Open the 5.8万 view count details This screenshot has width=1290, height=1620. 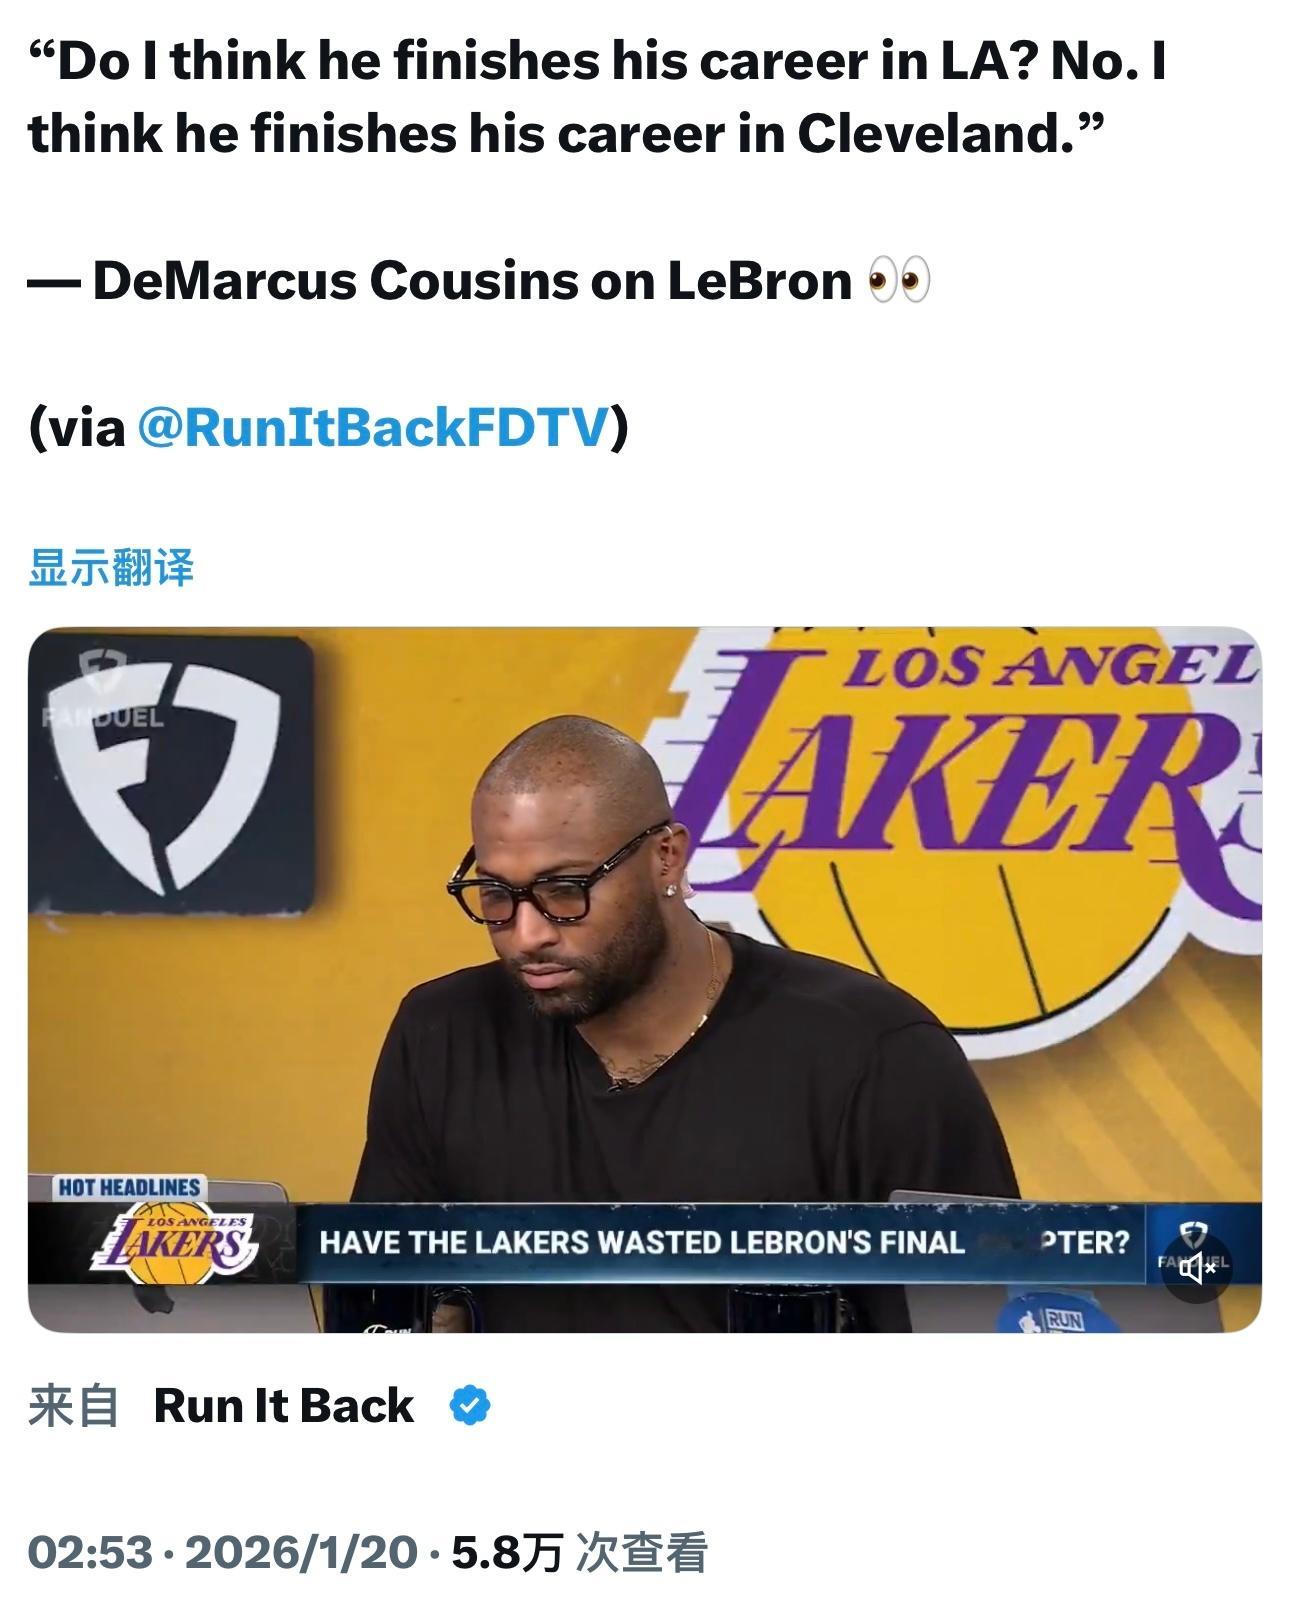(507, 1553)
